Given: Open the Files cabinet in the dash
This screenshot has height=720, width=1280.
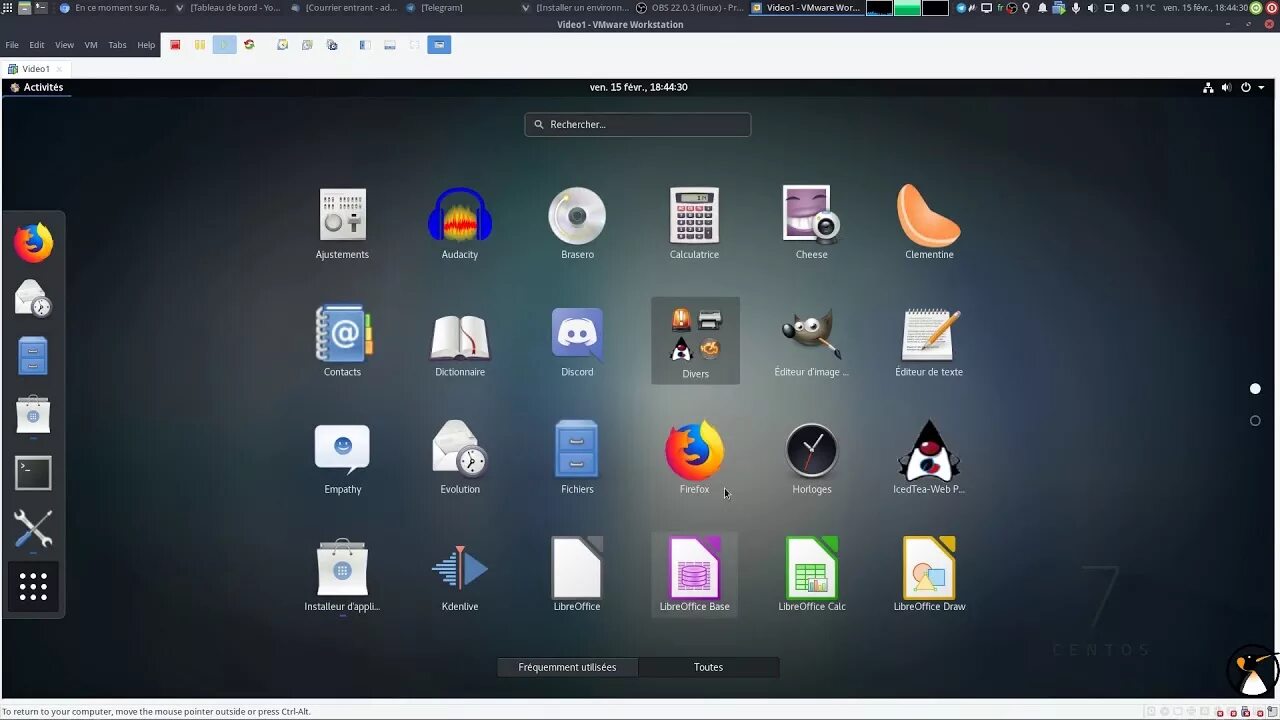Looking at the screenshot, I should pos(33,356).
